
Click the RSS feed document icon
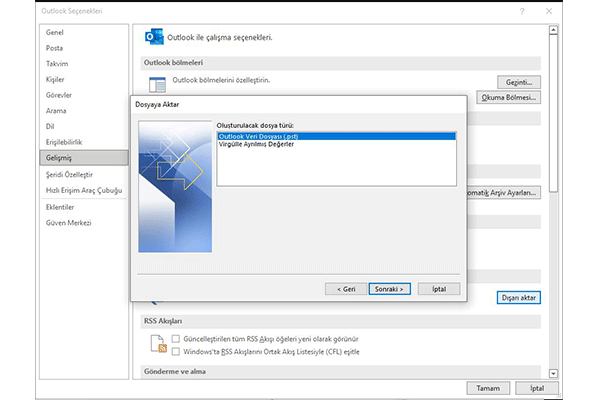point(158,343)
